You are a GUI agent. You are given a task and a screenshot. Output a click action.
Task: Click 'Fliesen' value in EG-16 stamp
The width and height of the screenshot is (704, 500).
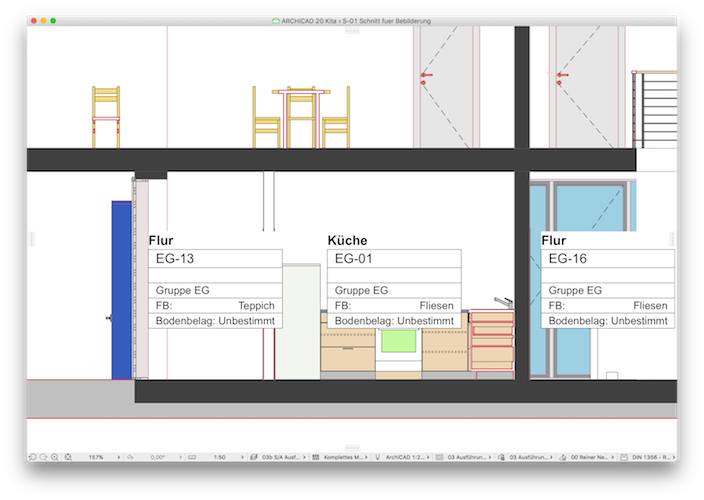pos(650,306)
